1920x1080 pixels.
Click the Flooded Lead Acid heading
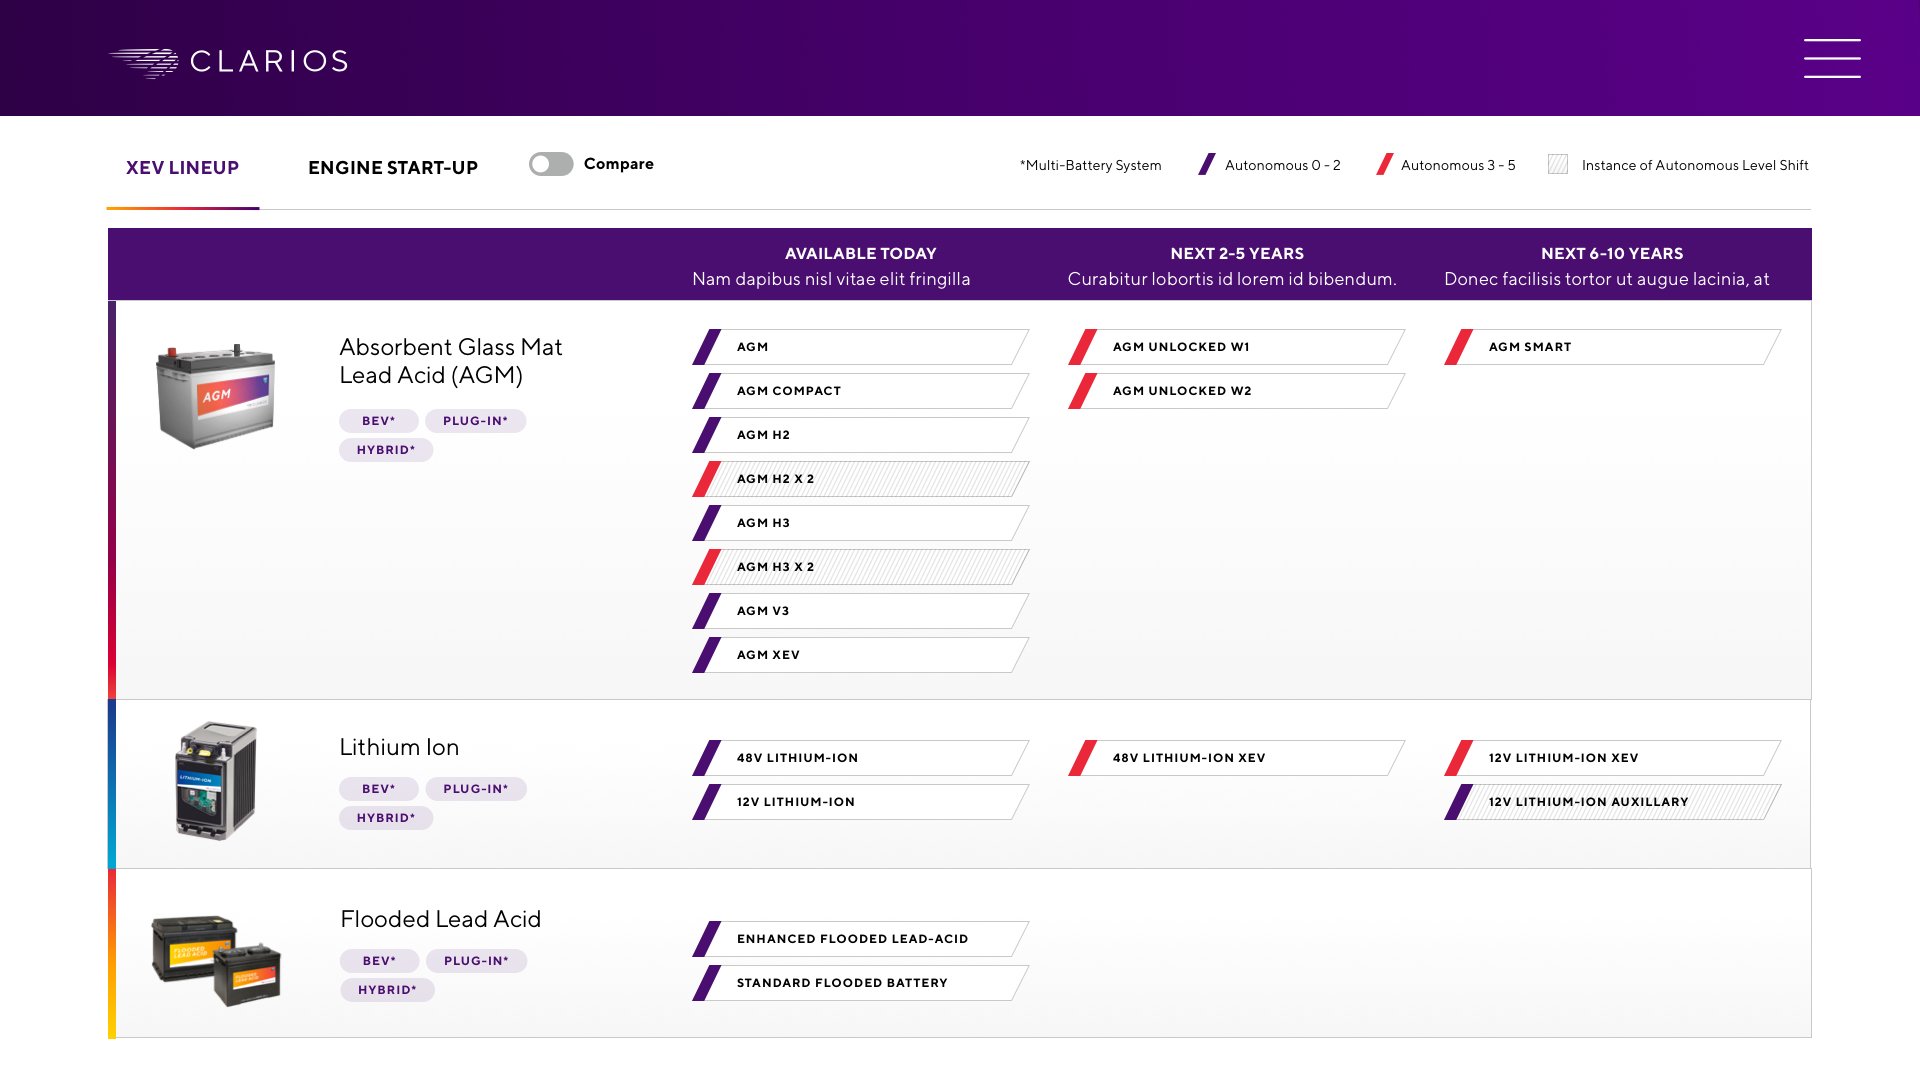440,919
